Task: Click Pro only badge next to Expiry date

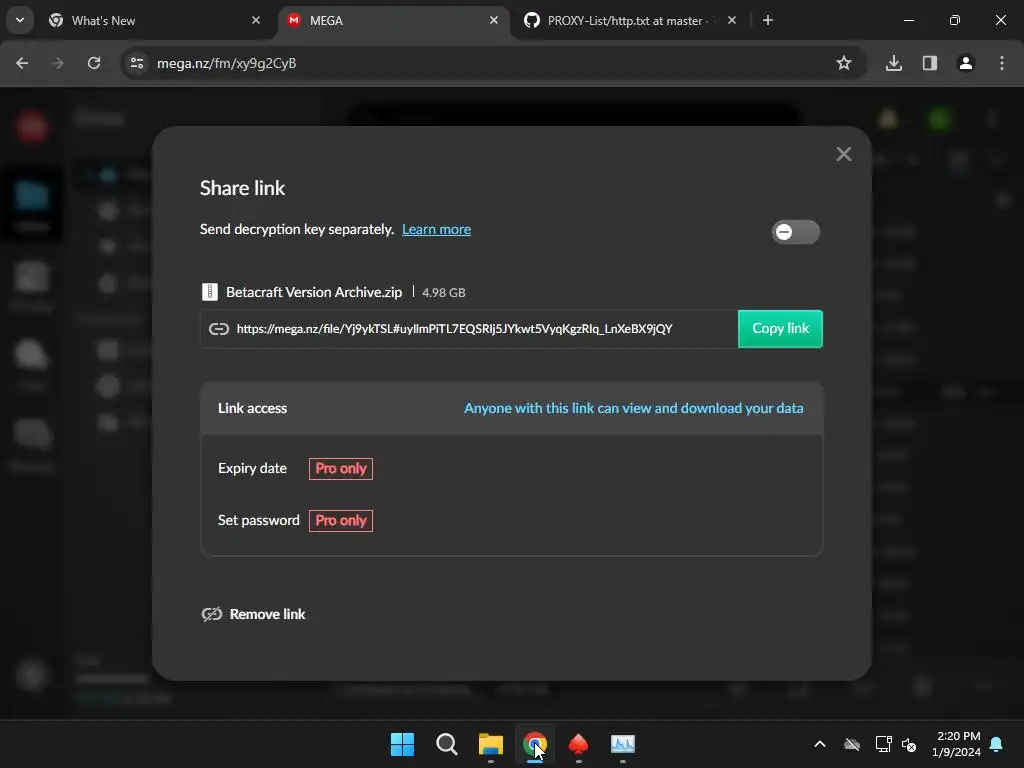Action: (x=341, y=468)
